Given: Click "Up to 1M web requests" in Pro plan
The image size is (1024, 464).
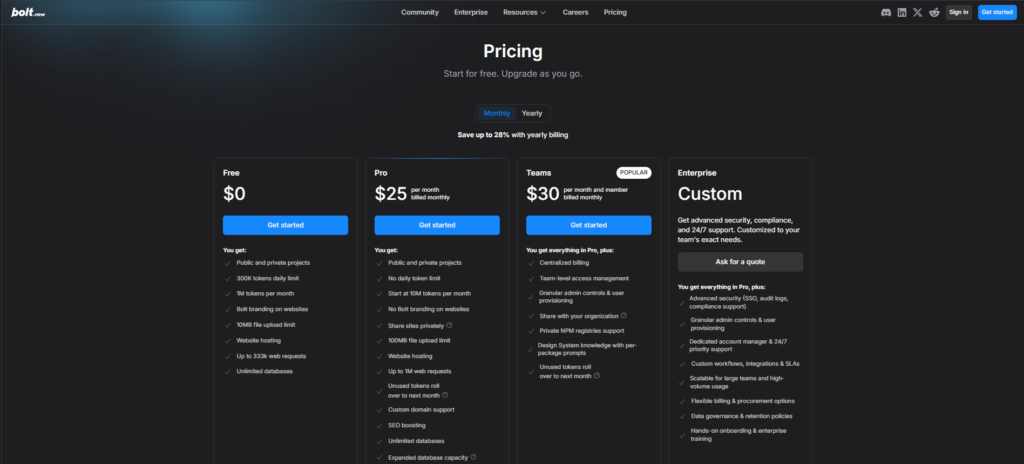Looking at the screenshot, I should [x=420, y=371].
